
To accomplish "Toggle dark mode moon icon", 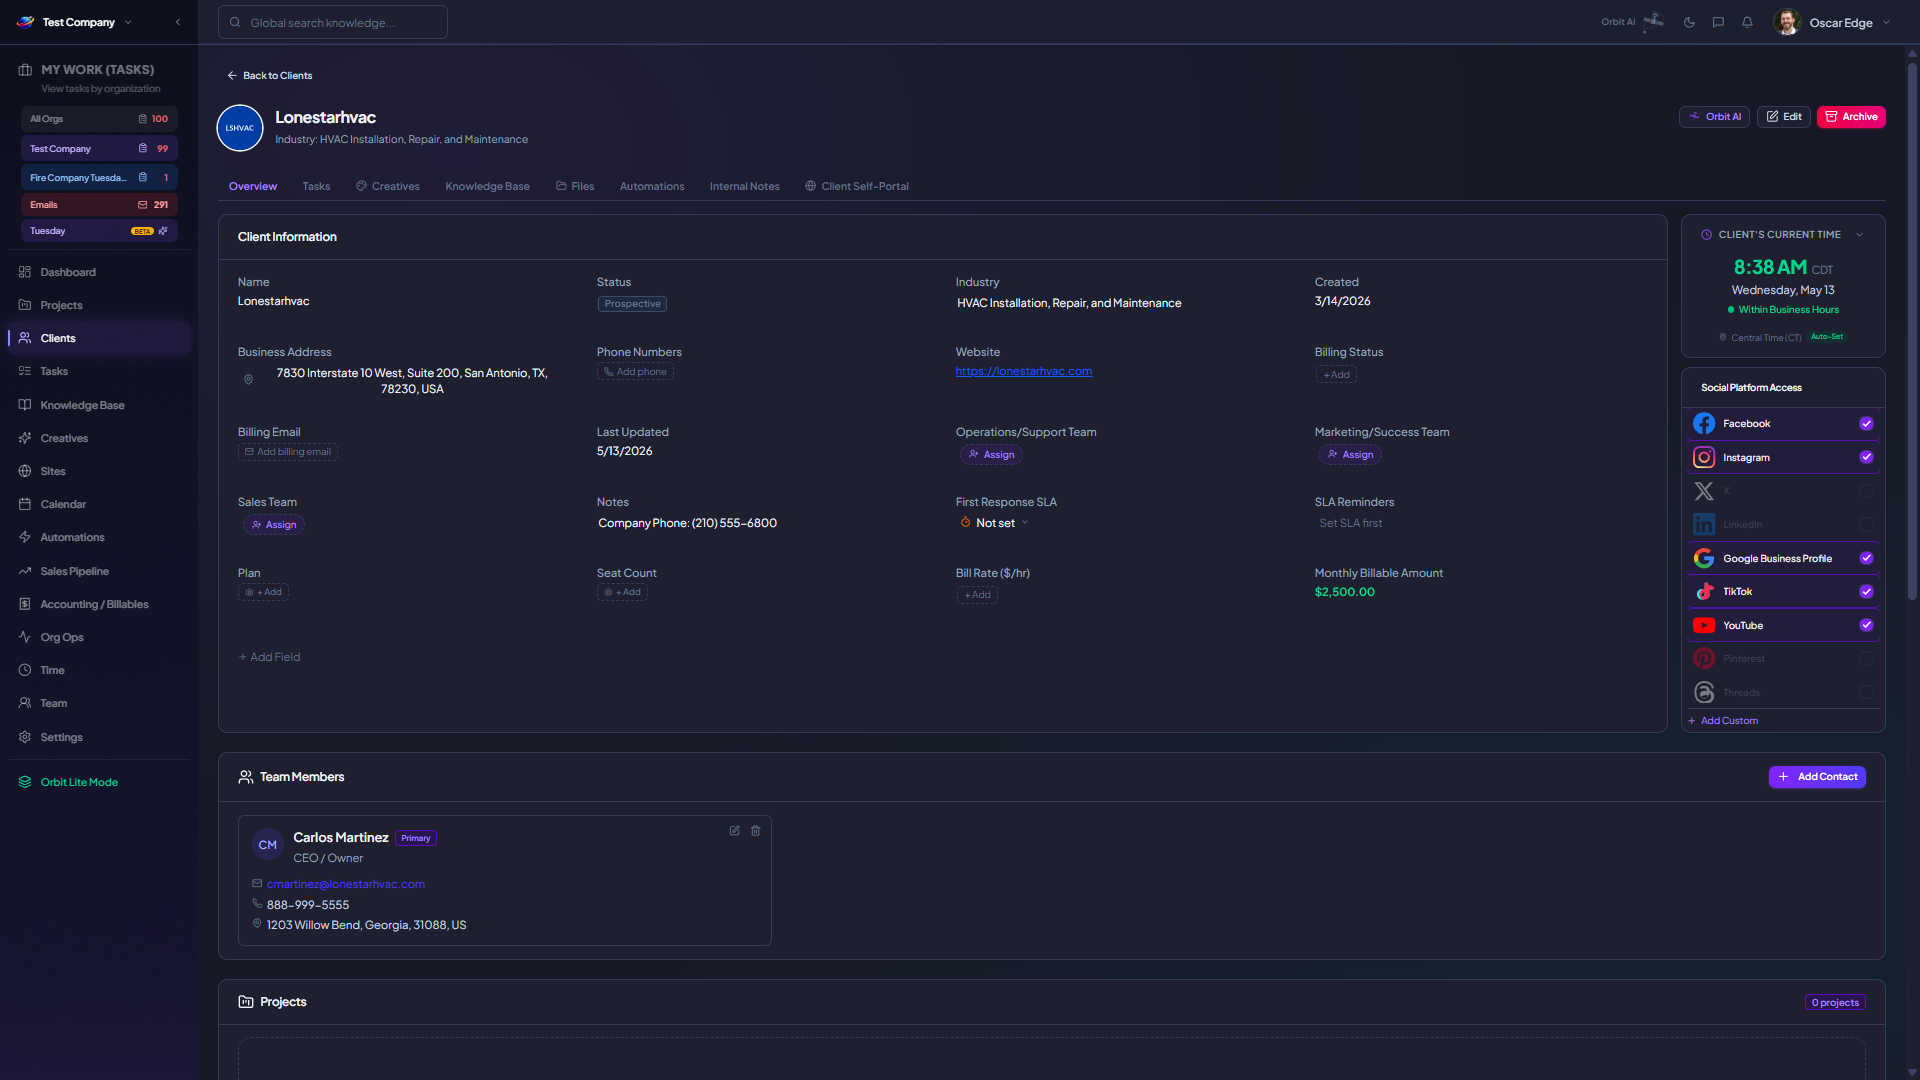I will click(1689, 22).
